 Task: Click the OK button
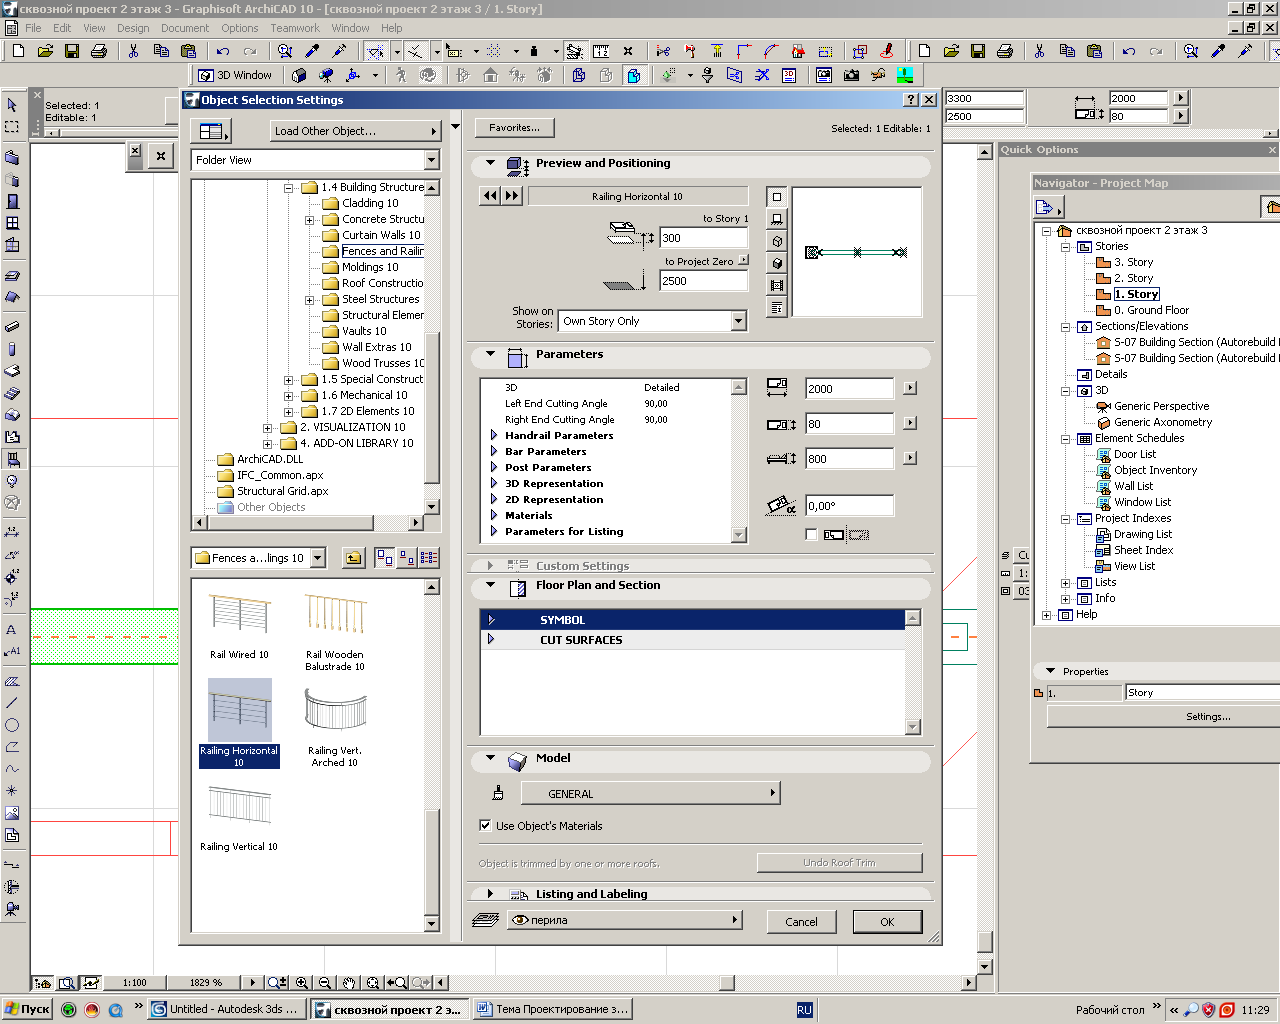(887, 922)
